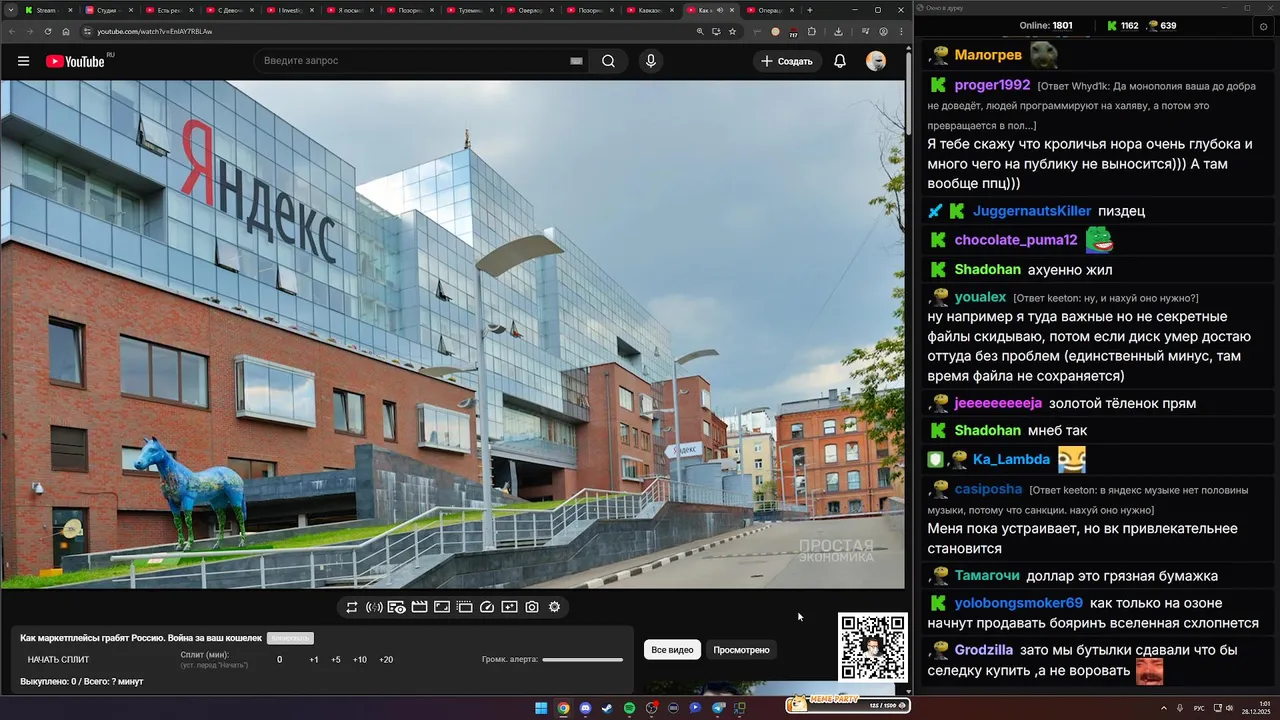Open chat user yolobongsmoker69's name
Viewport: 1280px width, 720px height.
(1018, 603)
